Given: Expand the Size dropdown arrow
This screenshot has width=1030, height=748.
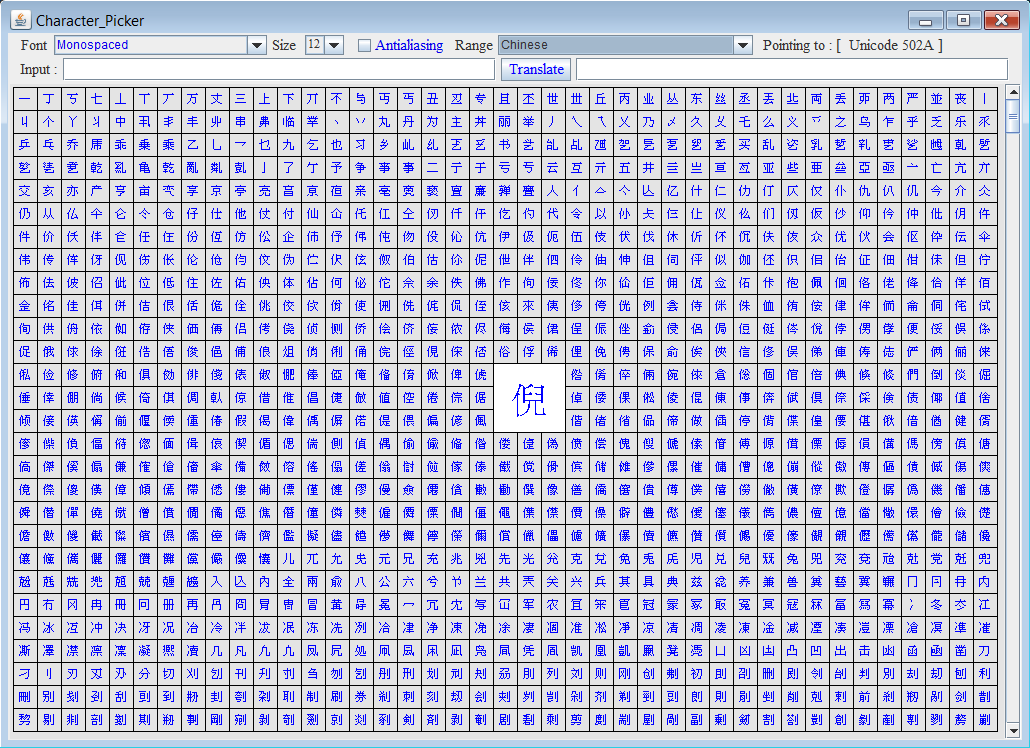Looking at the screenshot, I should pyautogui.click(x=334, y=45).
